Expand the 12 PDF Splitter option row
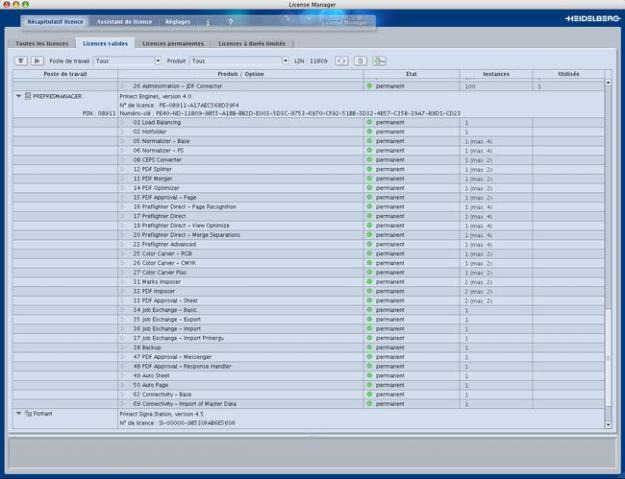 coord(124,169)
